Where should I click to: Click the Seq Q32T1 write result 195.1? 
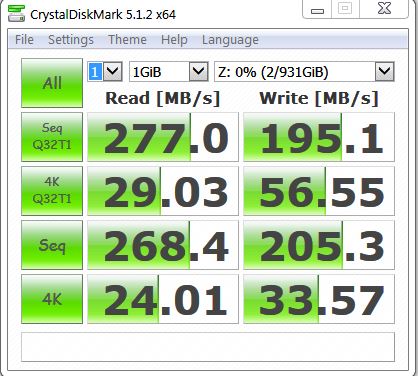tap(319, 137)
